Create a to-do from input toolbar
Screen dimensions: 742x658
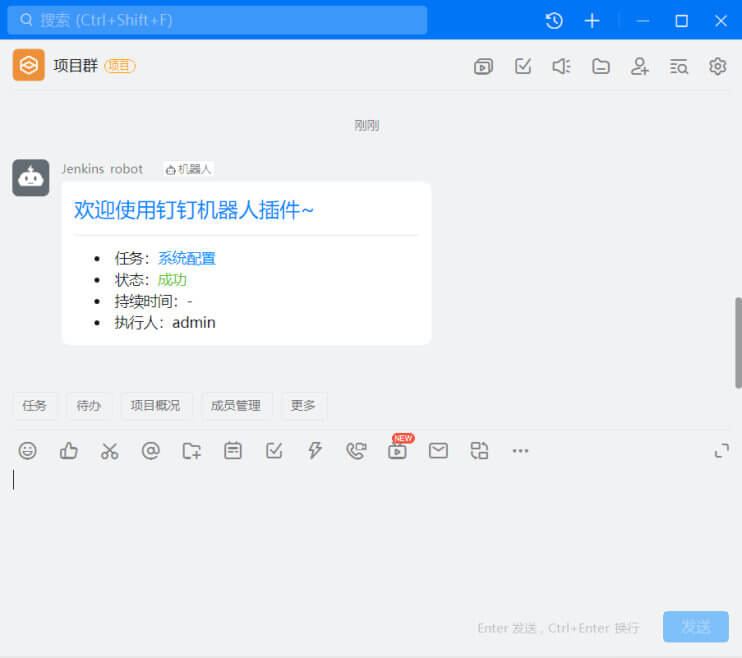[274, 451]
